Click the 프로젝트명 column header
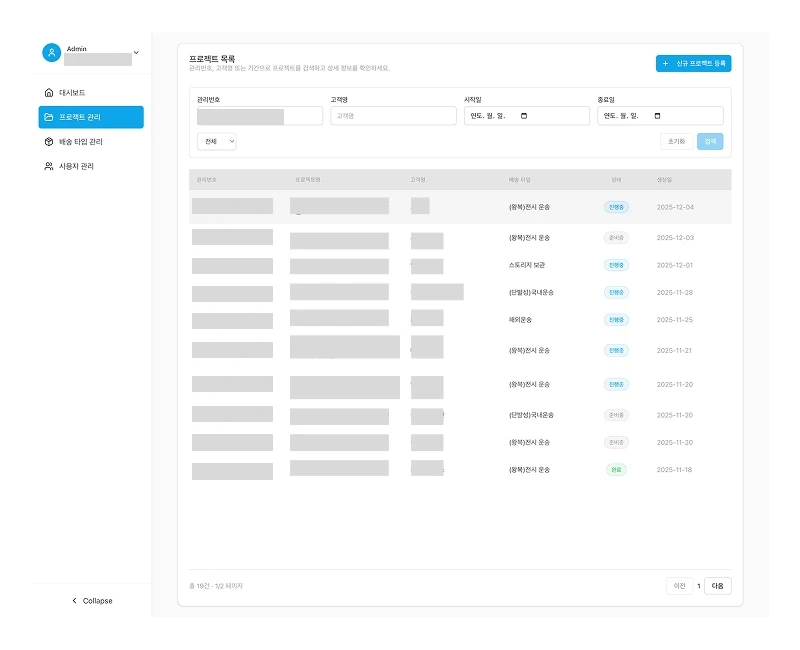800x650 pixels. (308, 180)
